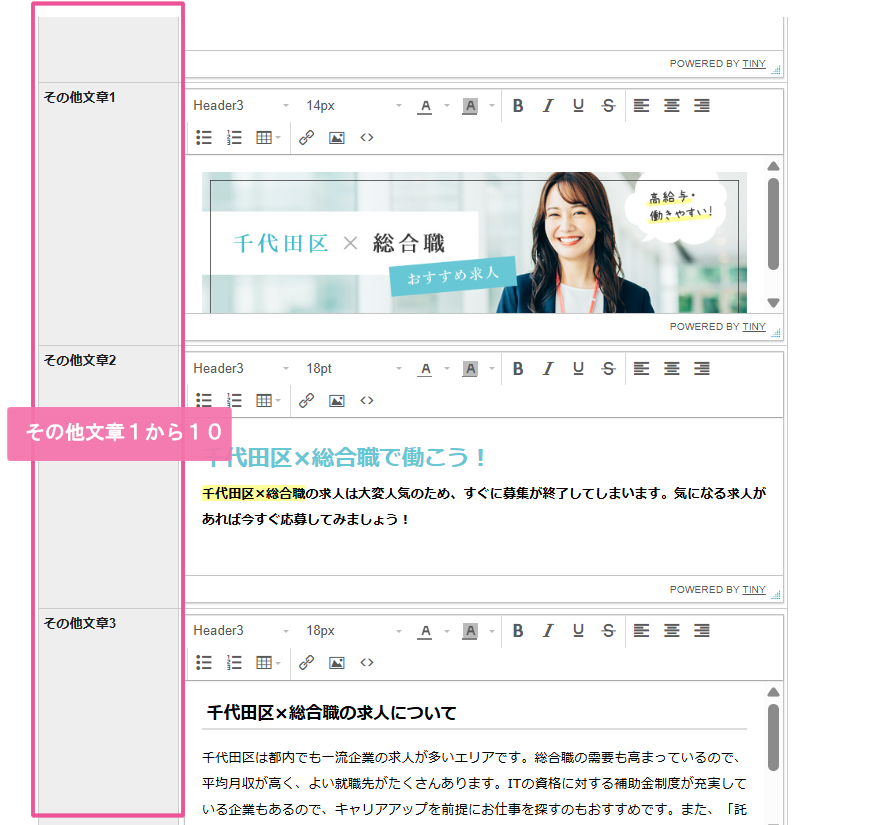Apply text color in その他文章1 editor

[x=425, y=106]
